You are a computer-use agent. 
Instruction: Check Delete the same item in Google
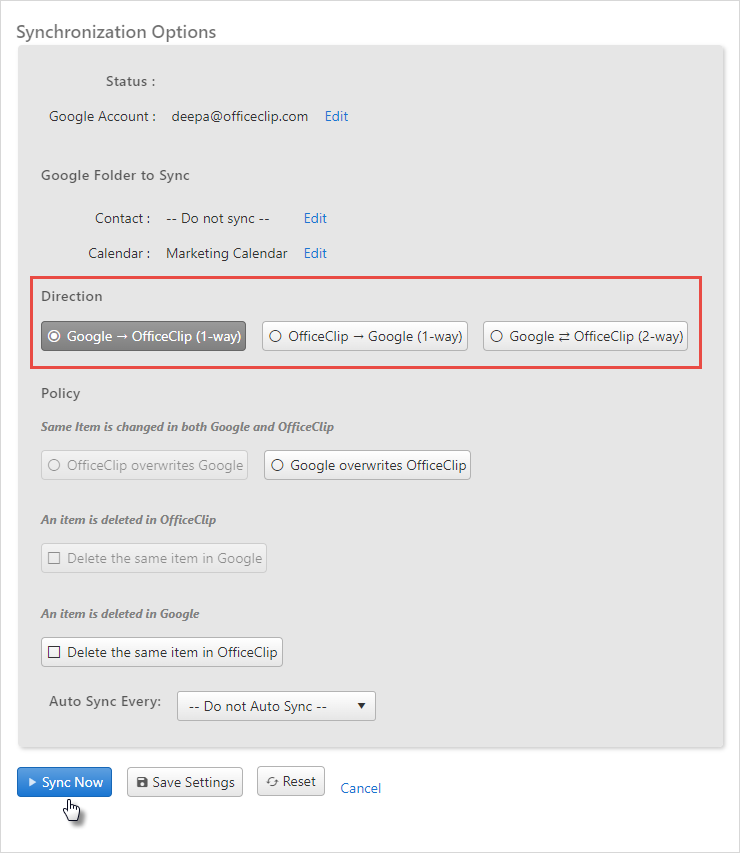tap(154, 558)
